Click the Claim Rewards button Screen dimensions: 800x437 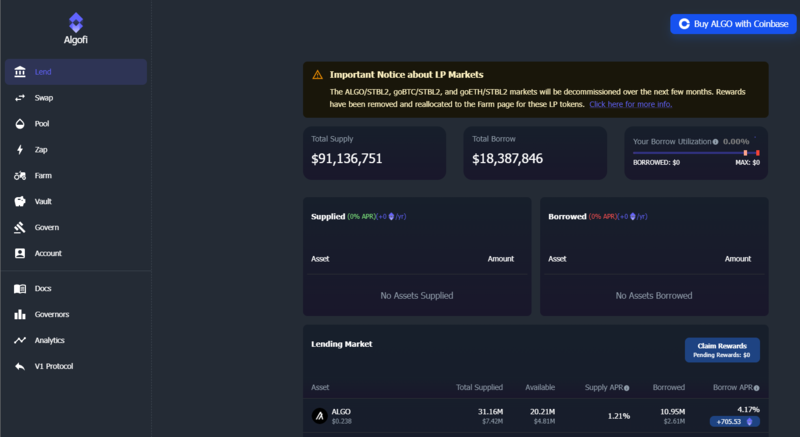coord(722,350)
